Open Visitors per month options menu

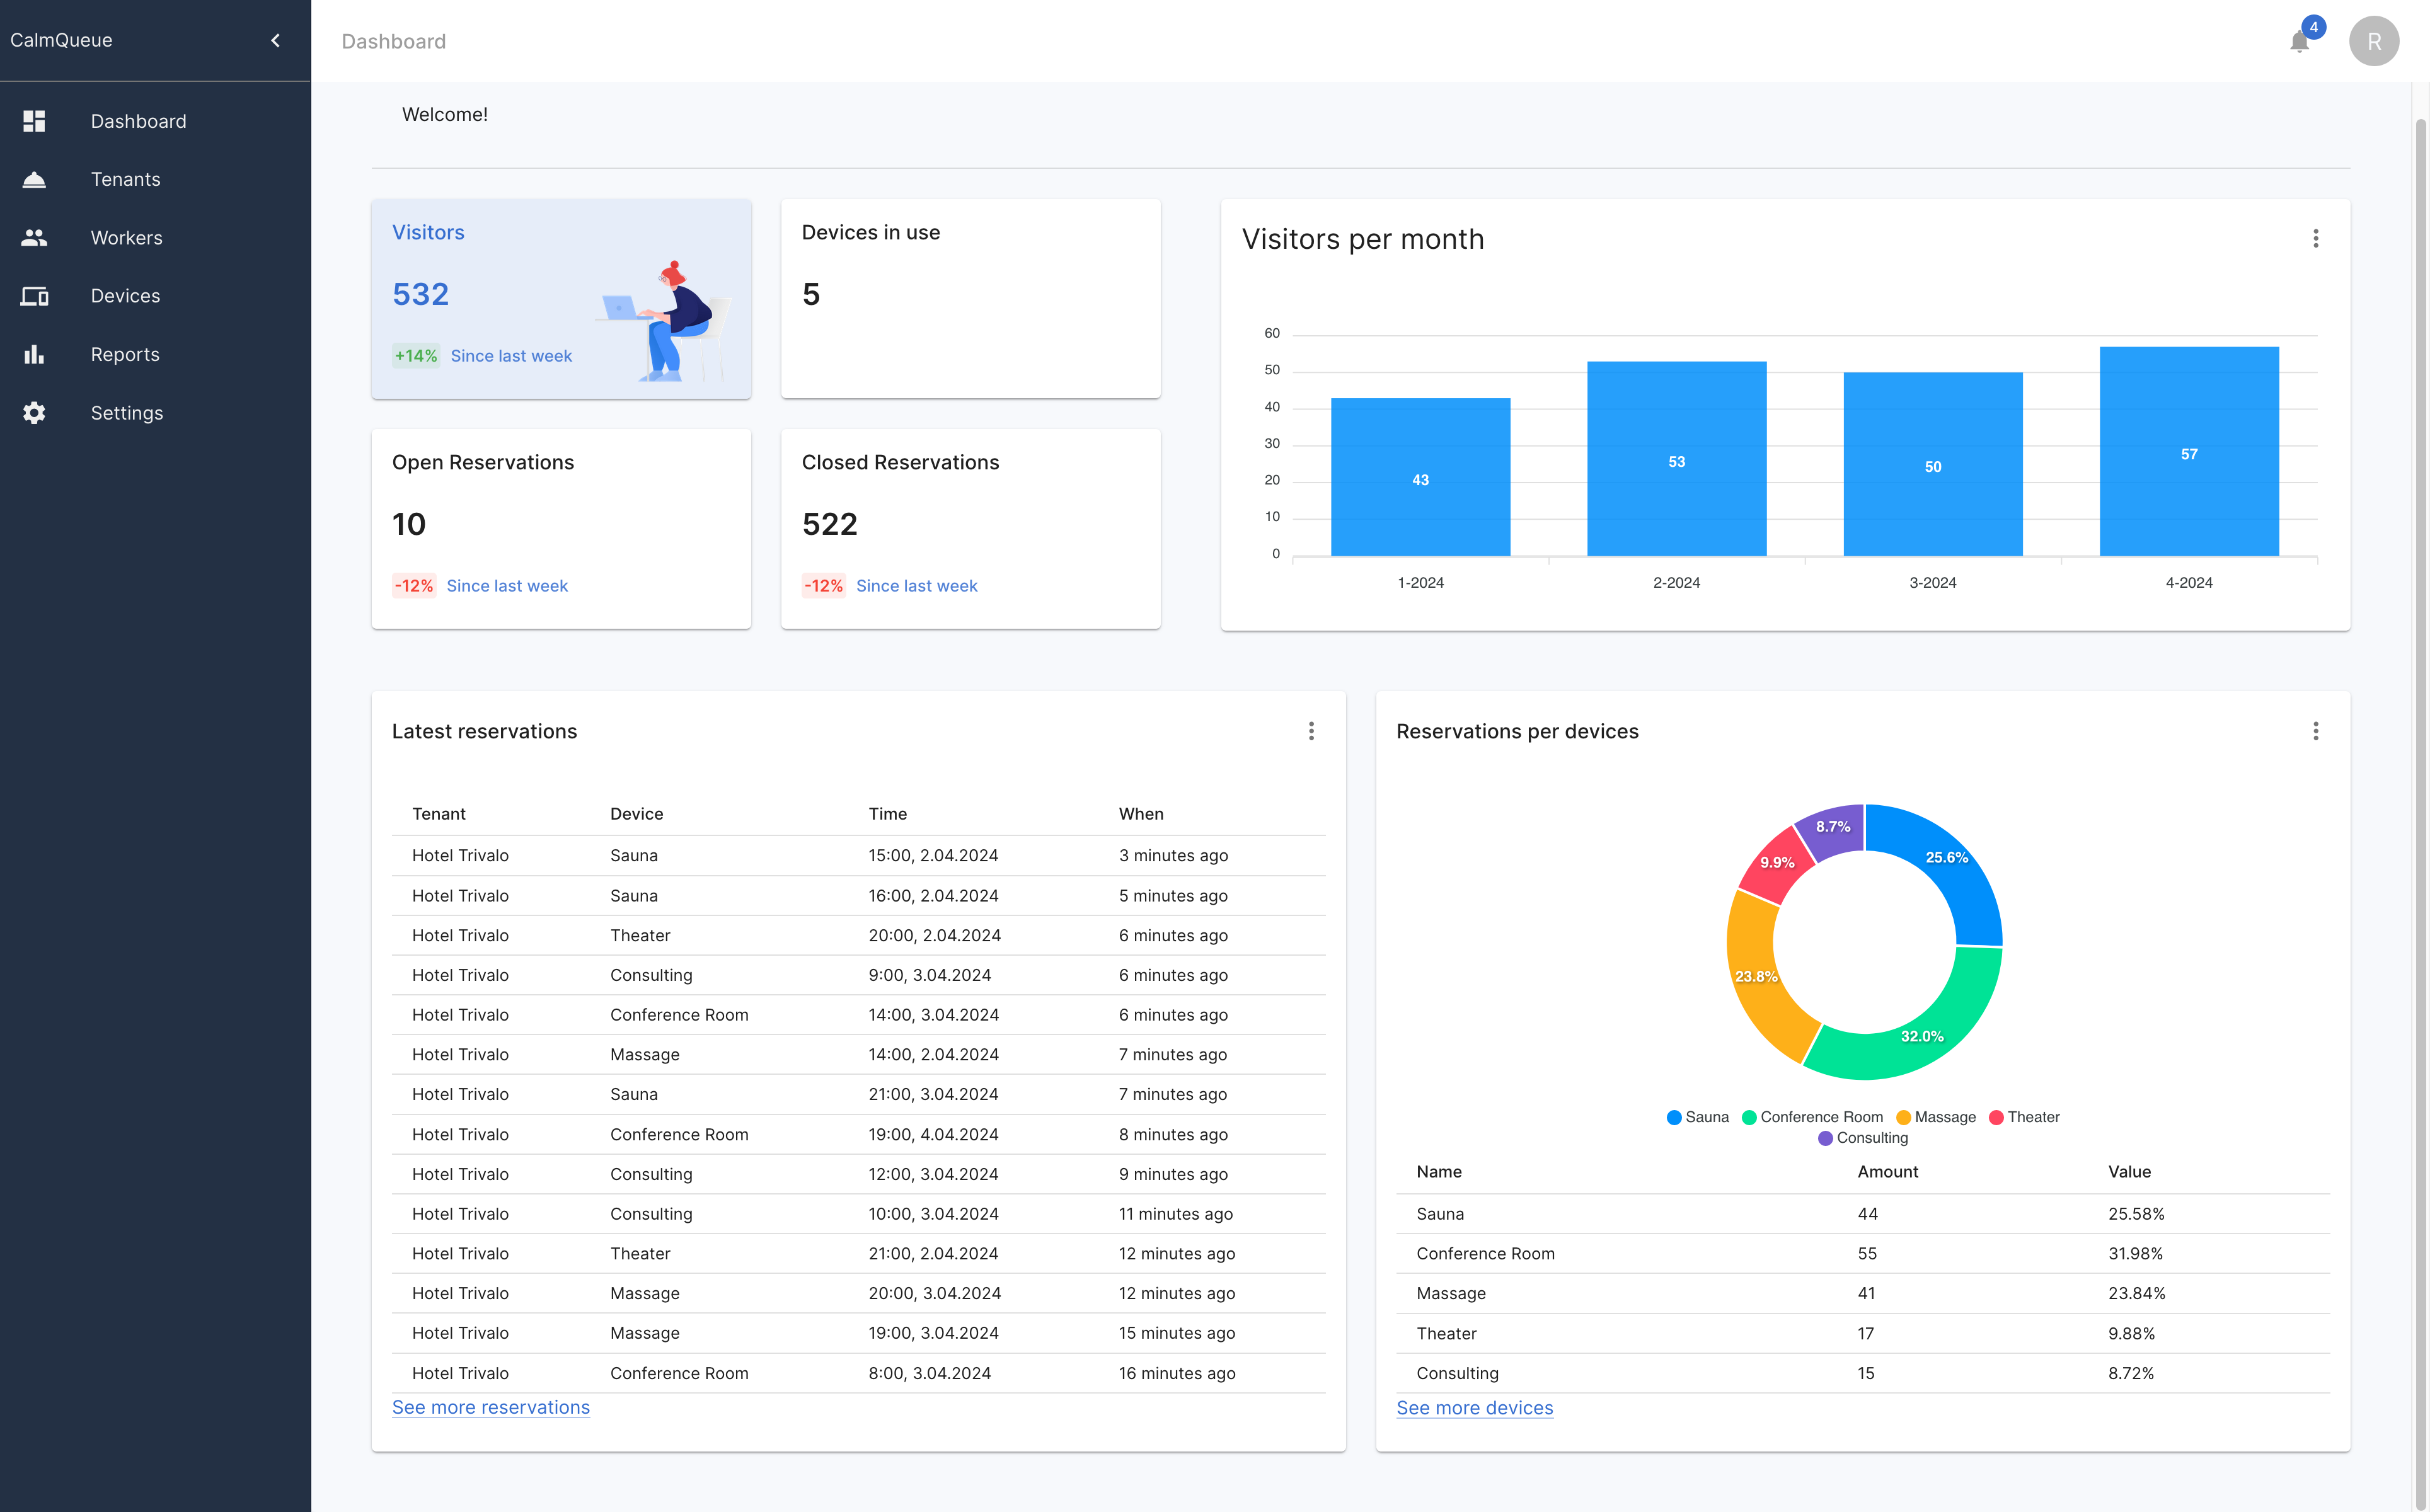pyautogui.click(x=2315, y=238)
